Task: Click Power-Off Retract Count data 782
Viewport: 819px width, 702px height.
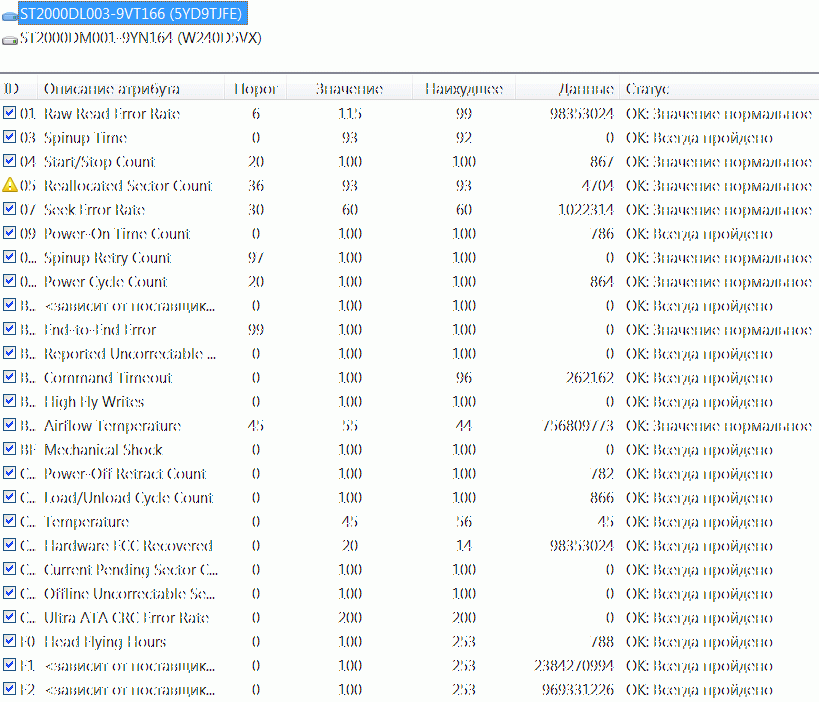Action: tap(602, 474)
